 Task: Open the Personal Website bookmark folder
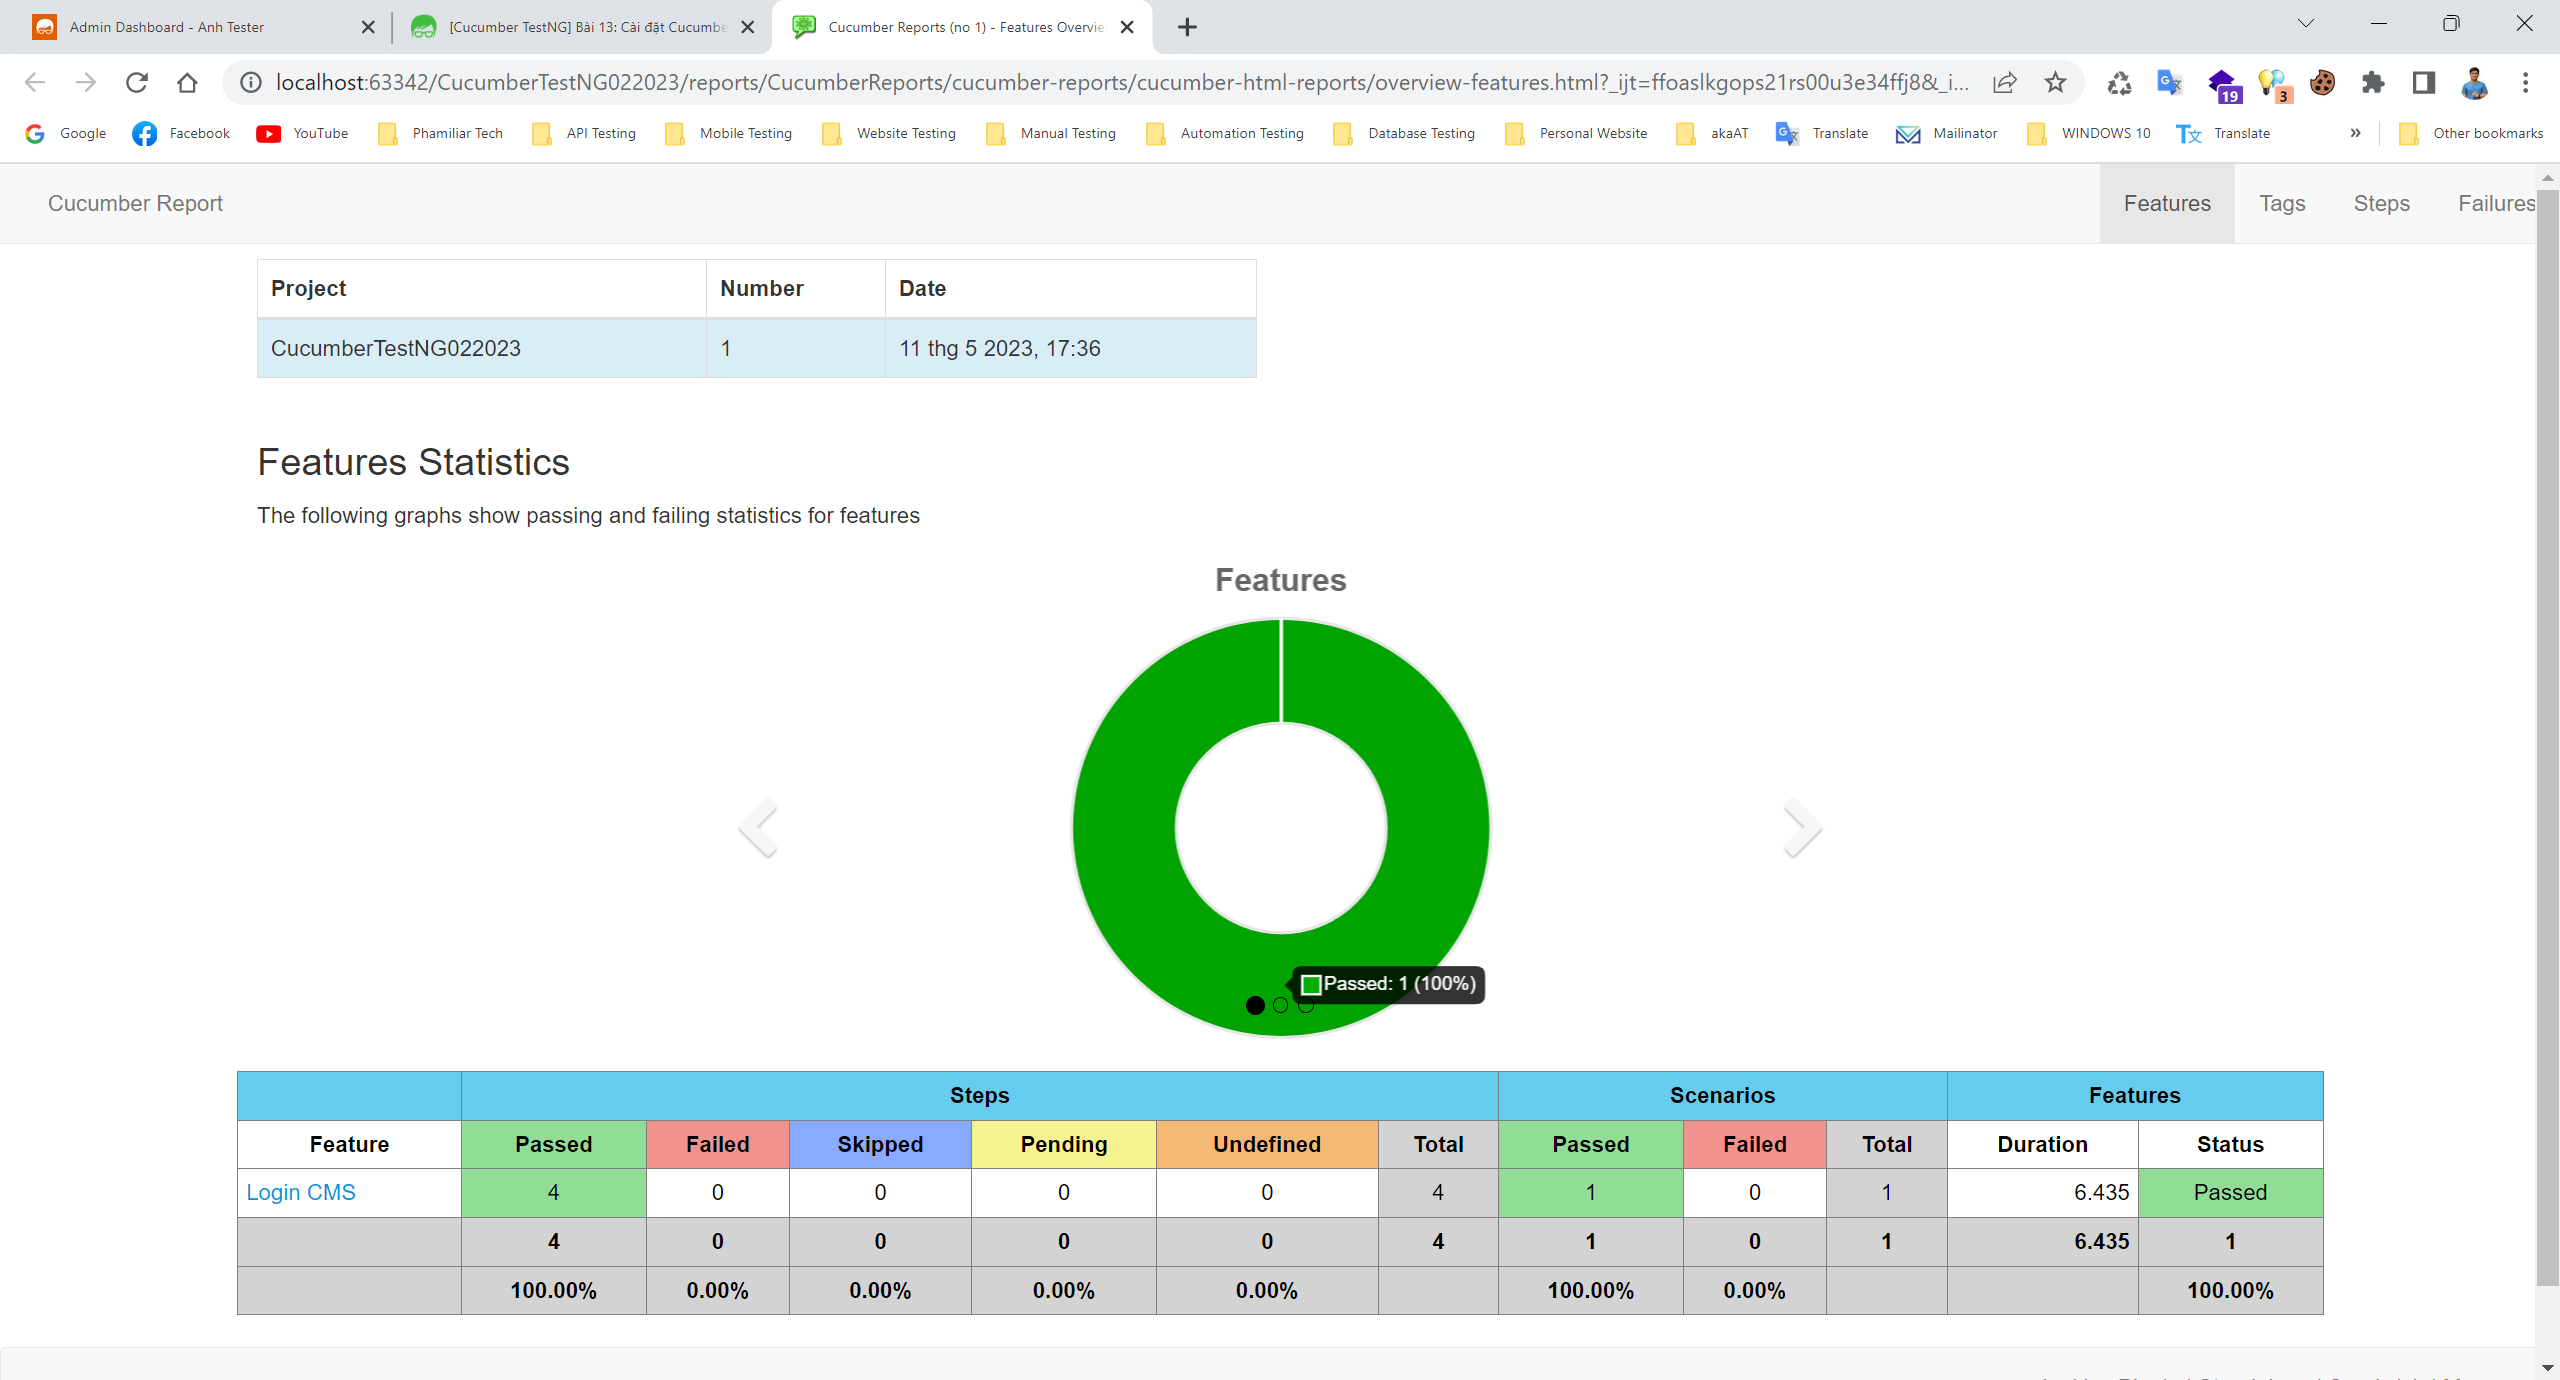(1576, 133)
